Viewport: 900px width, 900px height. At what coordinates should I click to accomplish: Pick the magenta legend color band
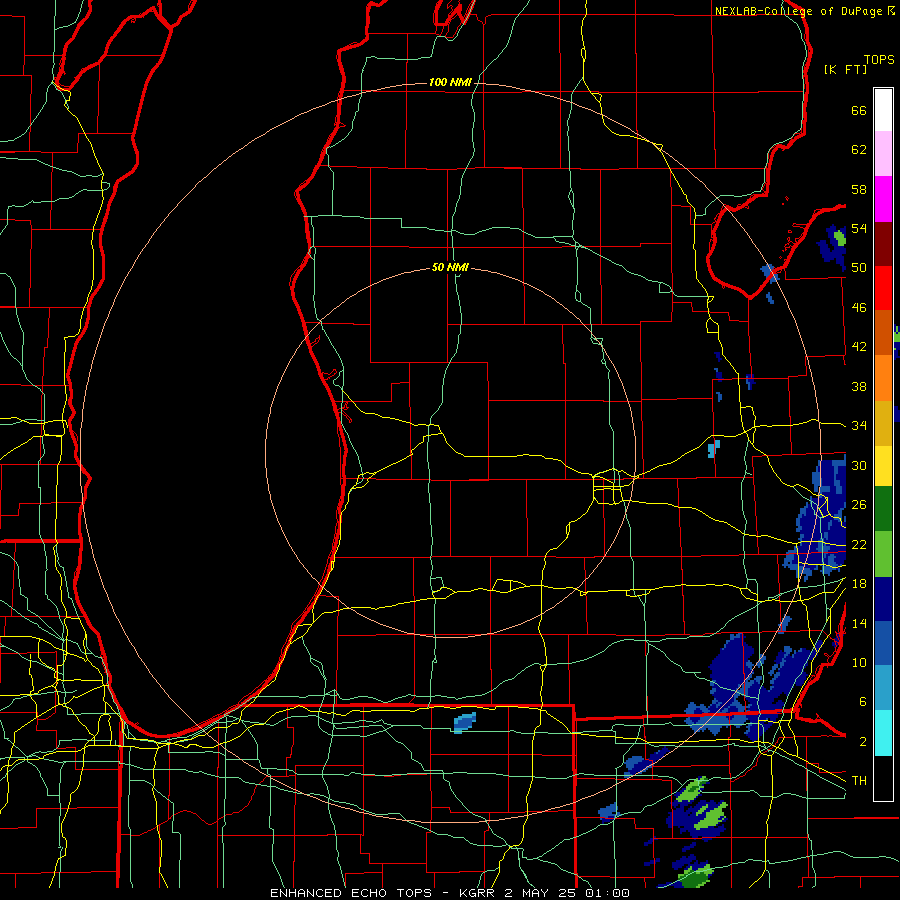pyautogui.click(x=883, y=199)
